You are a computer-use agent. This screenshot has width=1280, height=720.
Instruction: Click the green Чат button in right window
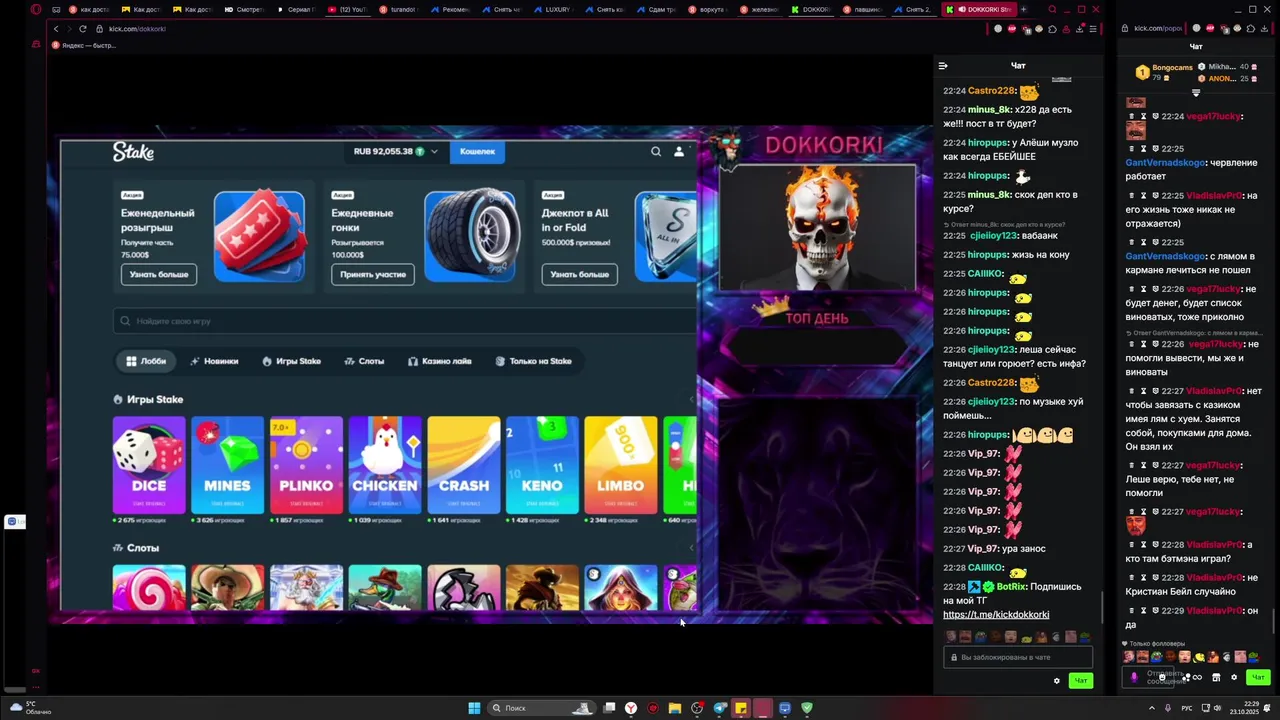[1258, 678]
